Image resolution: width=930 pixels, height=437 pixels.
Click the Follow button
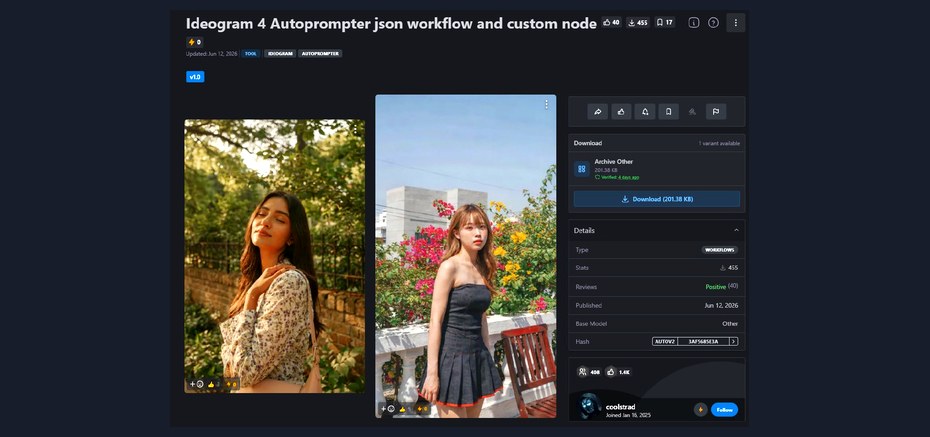[x=724, y=410]
